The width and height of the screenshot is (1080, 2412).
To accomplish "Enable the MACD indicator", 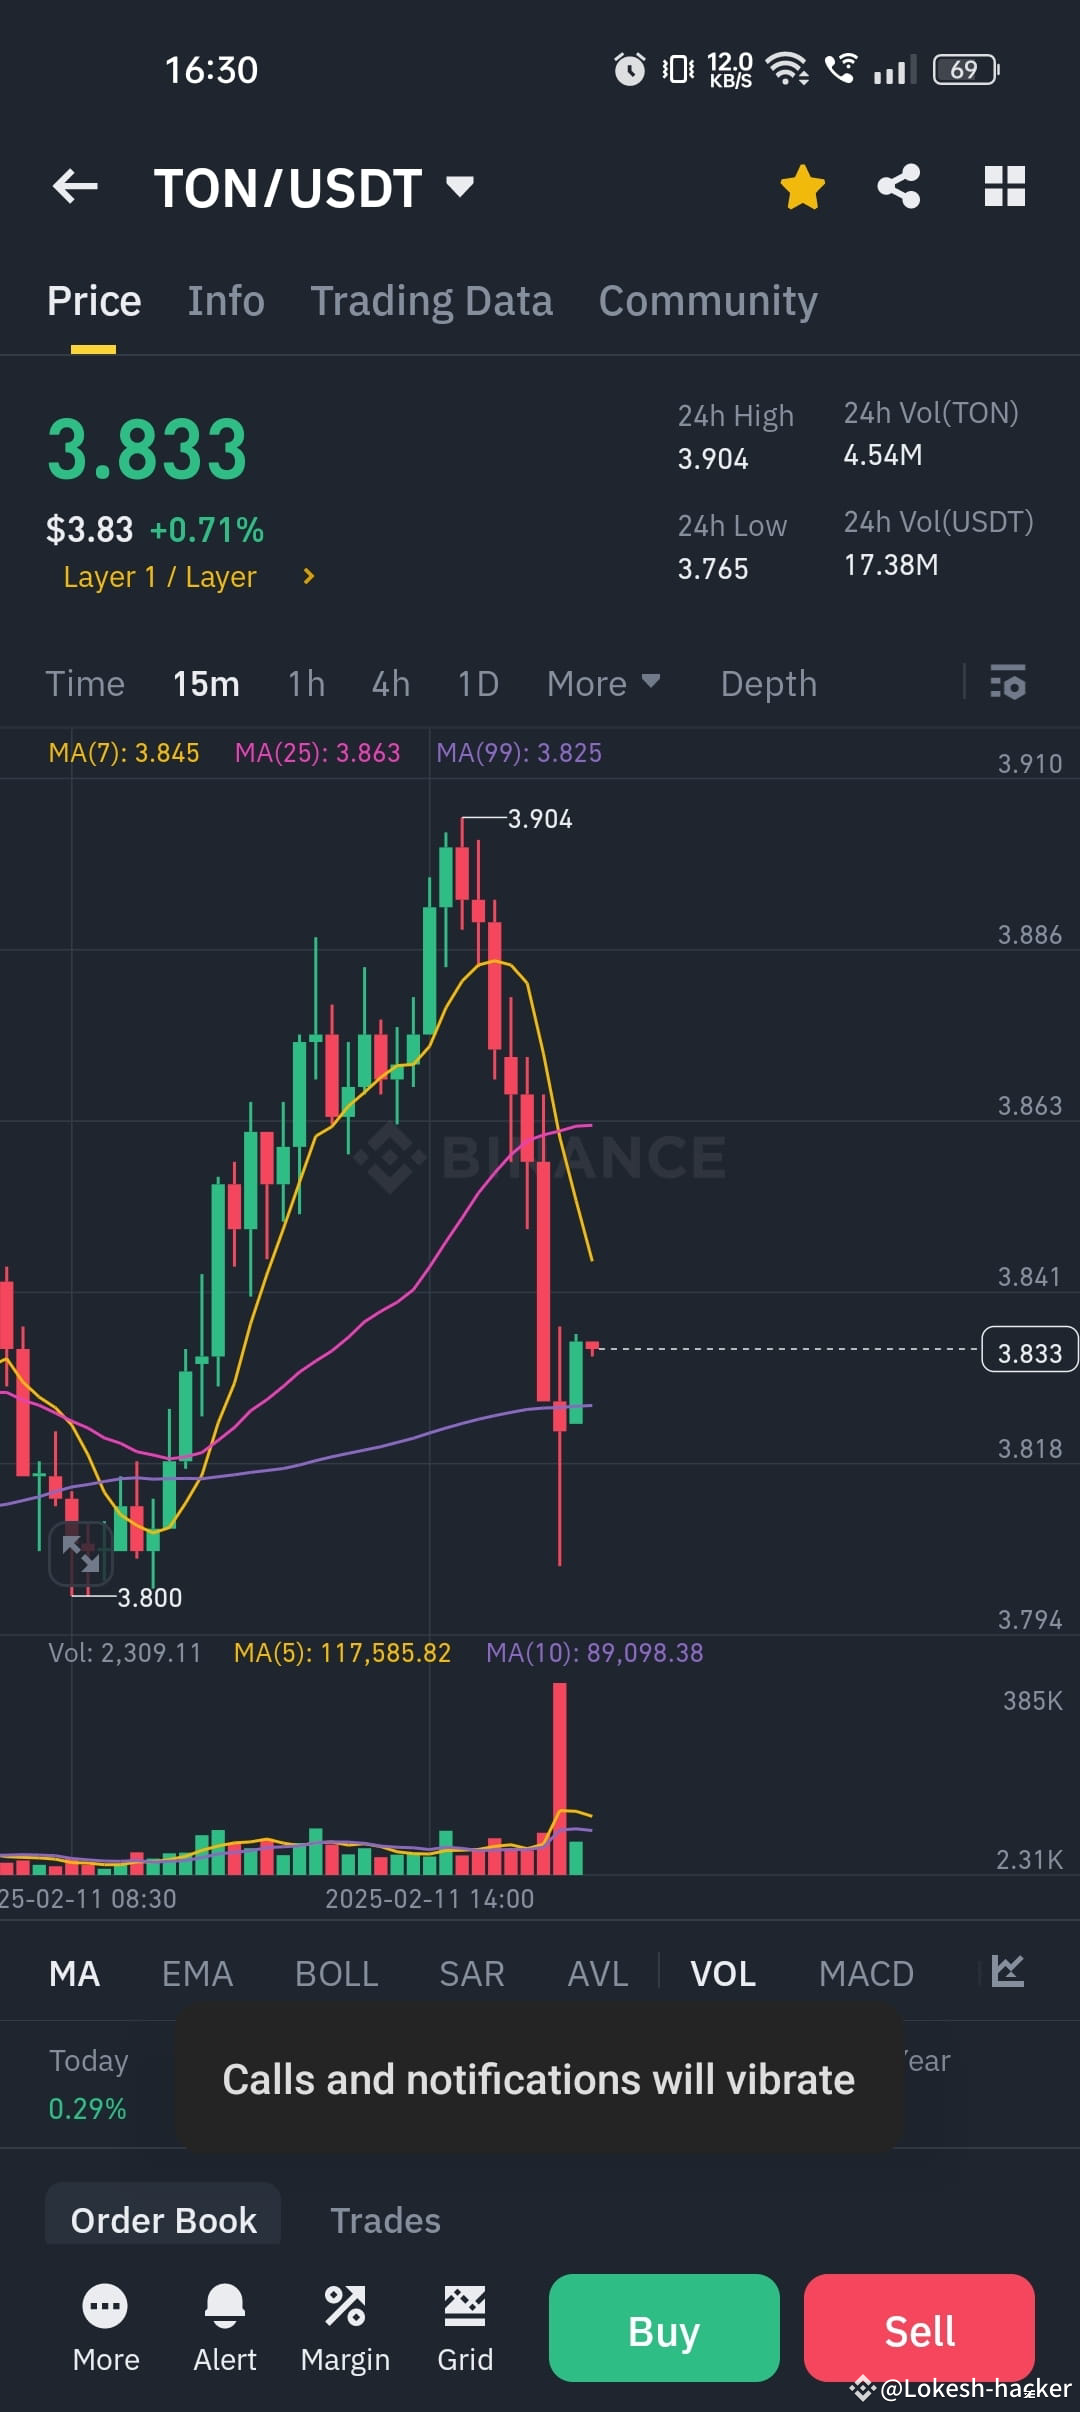I will pos(866,1972).
